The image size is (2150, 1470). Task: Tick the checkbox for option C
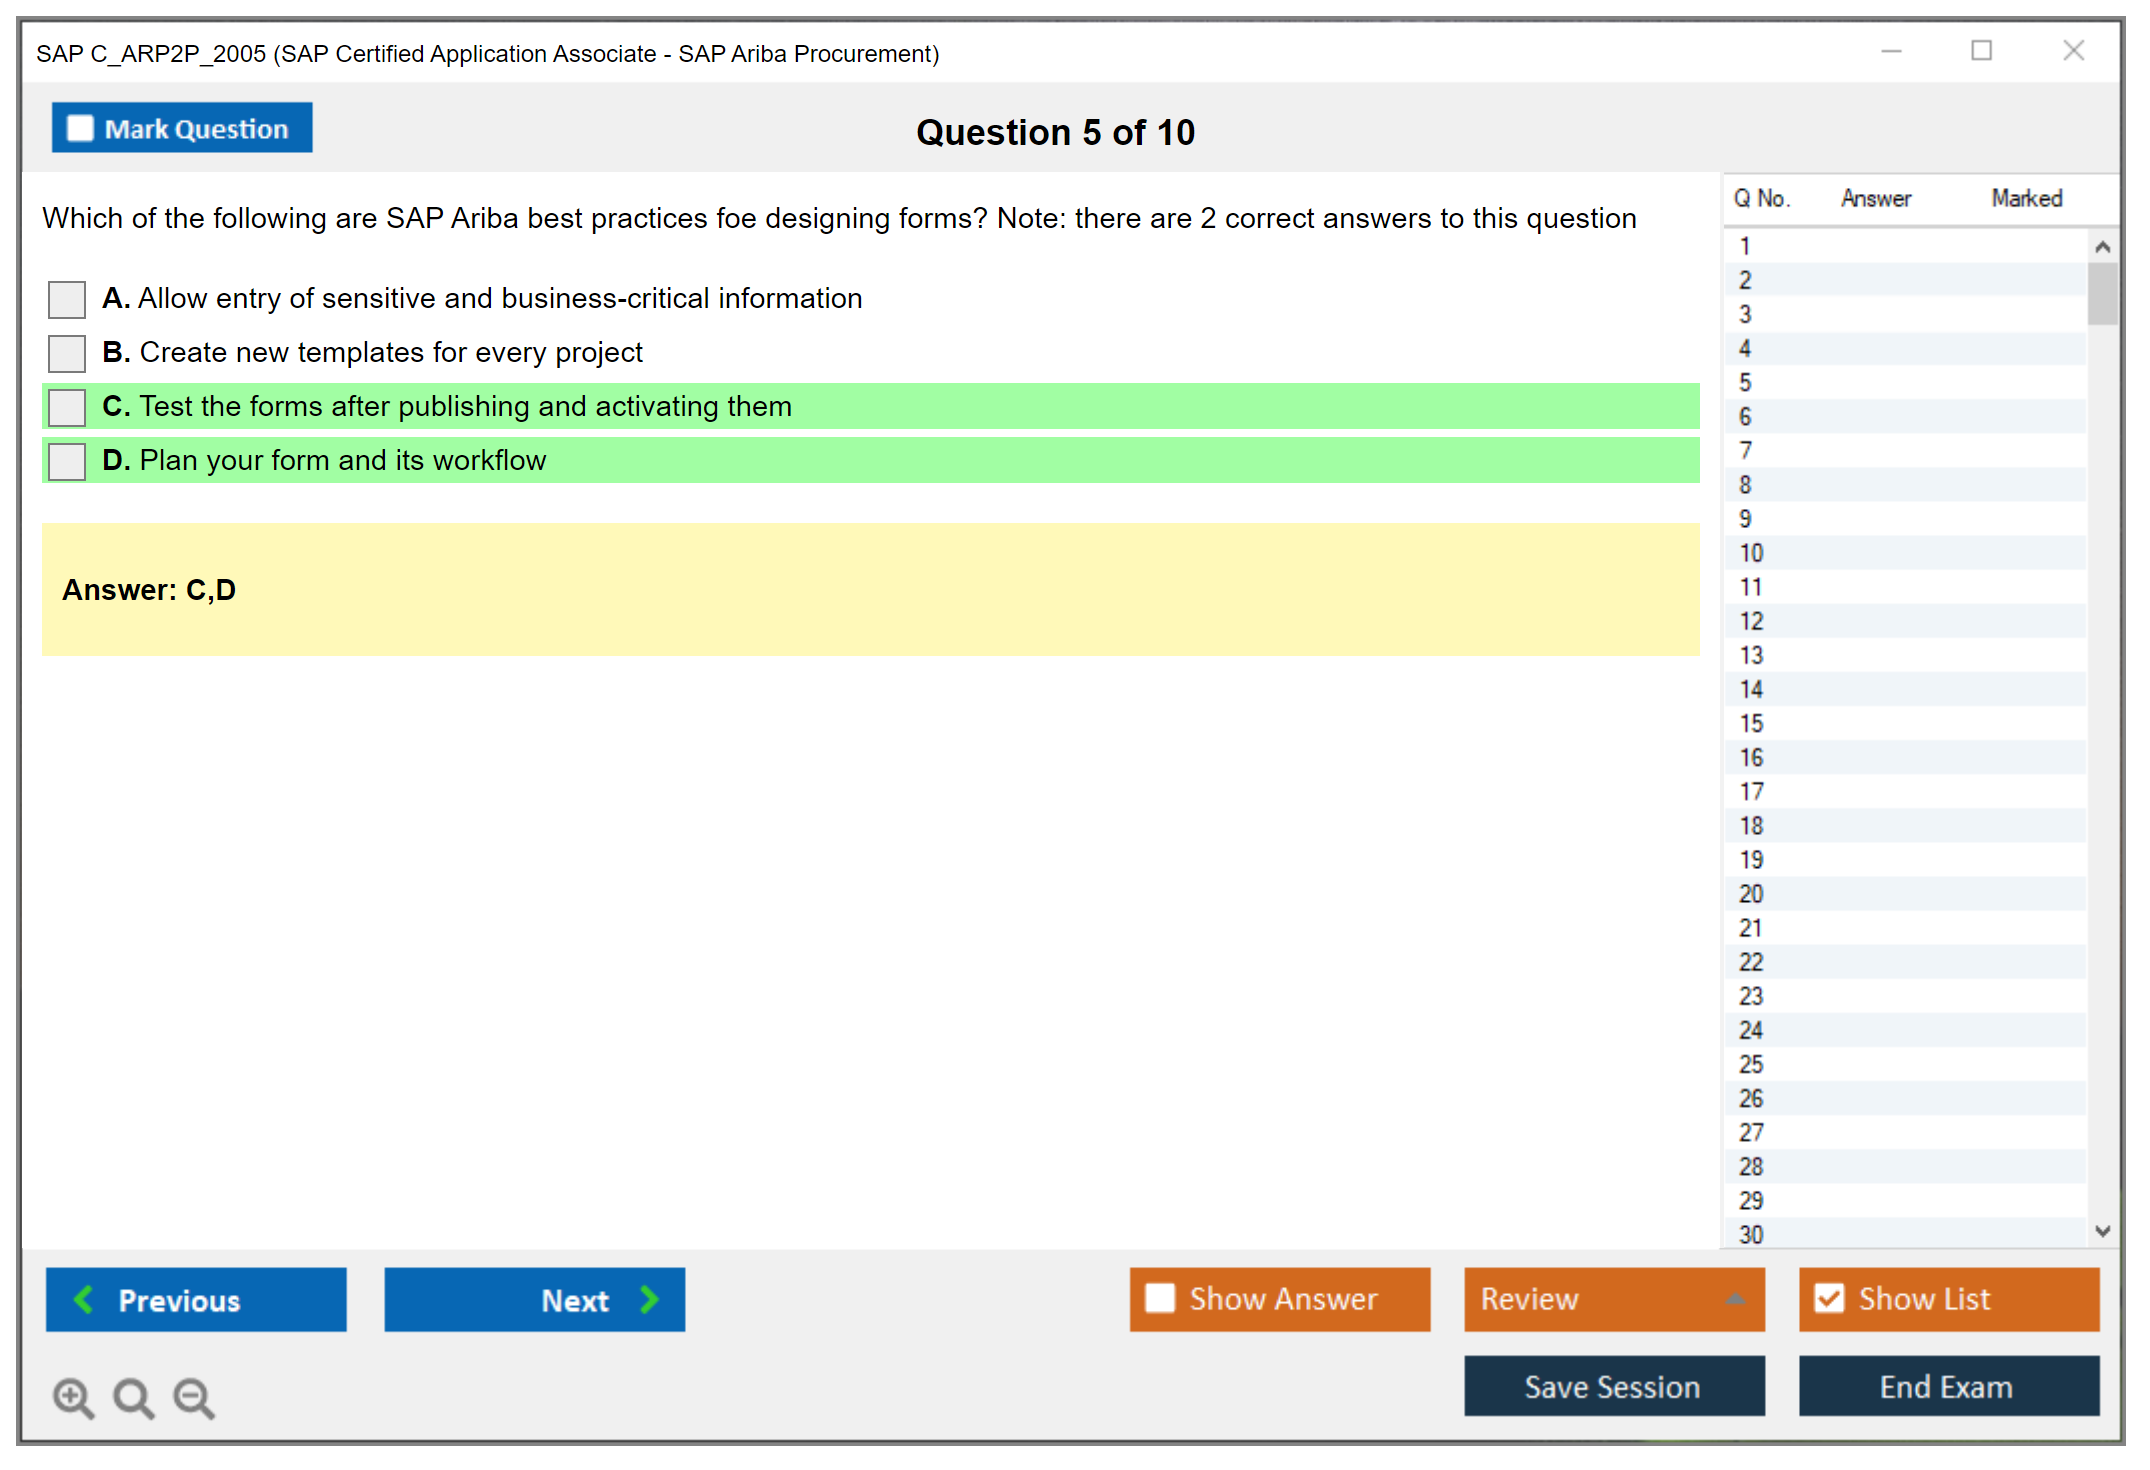click(67, 407)
